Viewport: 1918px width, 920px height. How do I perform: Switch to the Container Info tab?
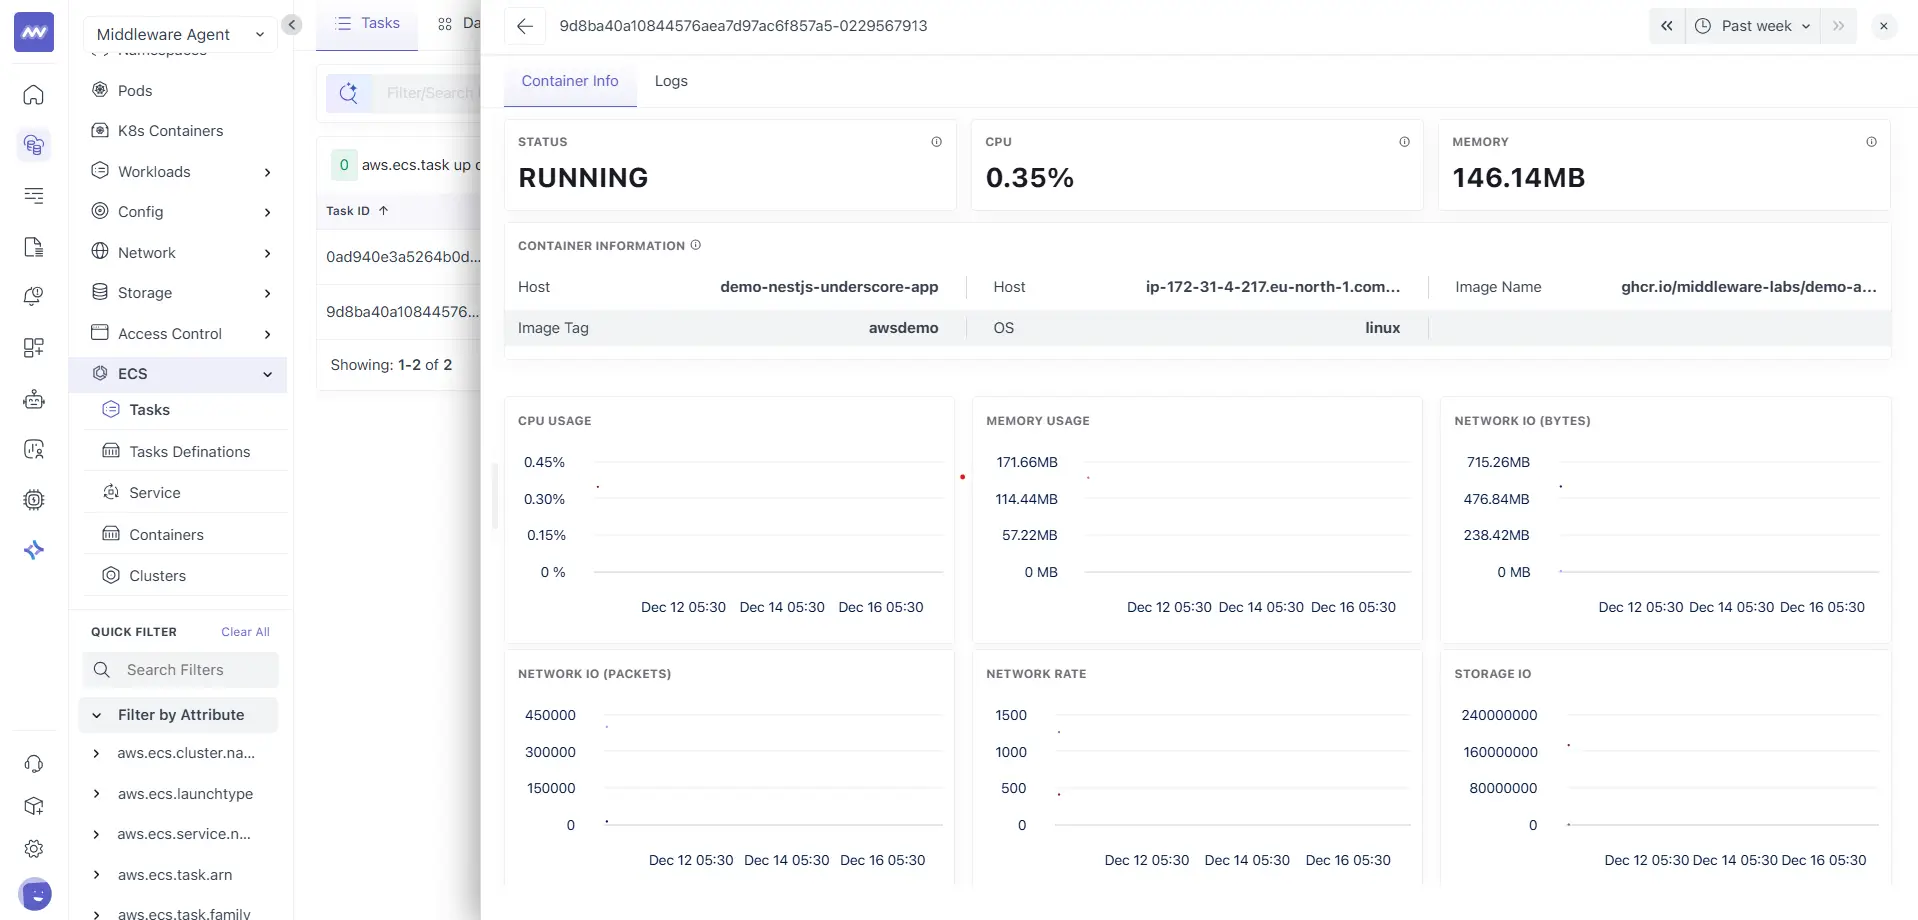[570, 81]
